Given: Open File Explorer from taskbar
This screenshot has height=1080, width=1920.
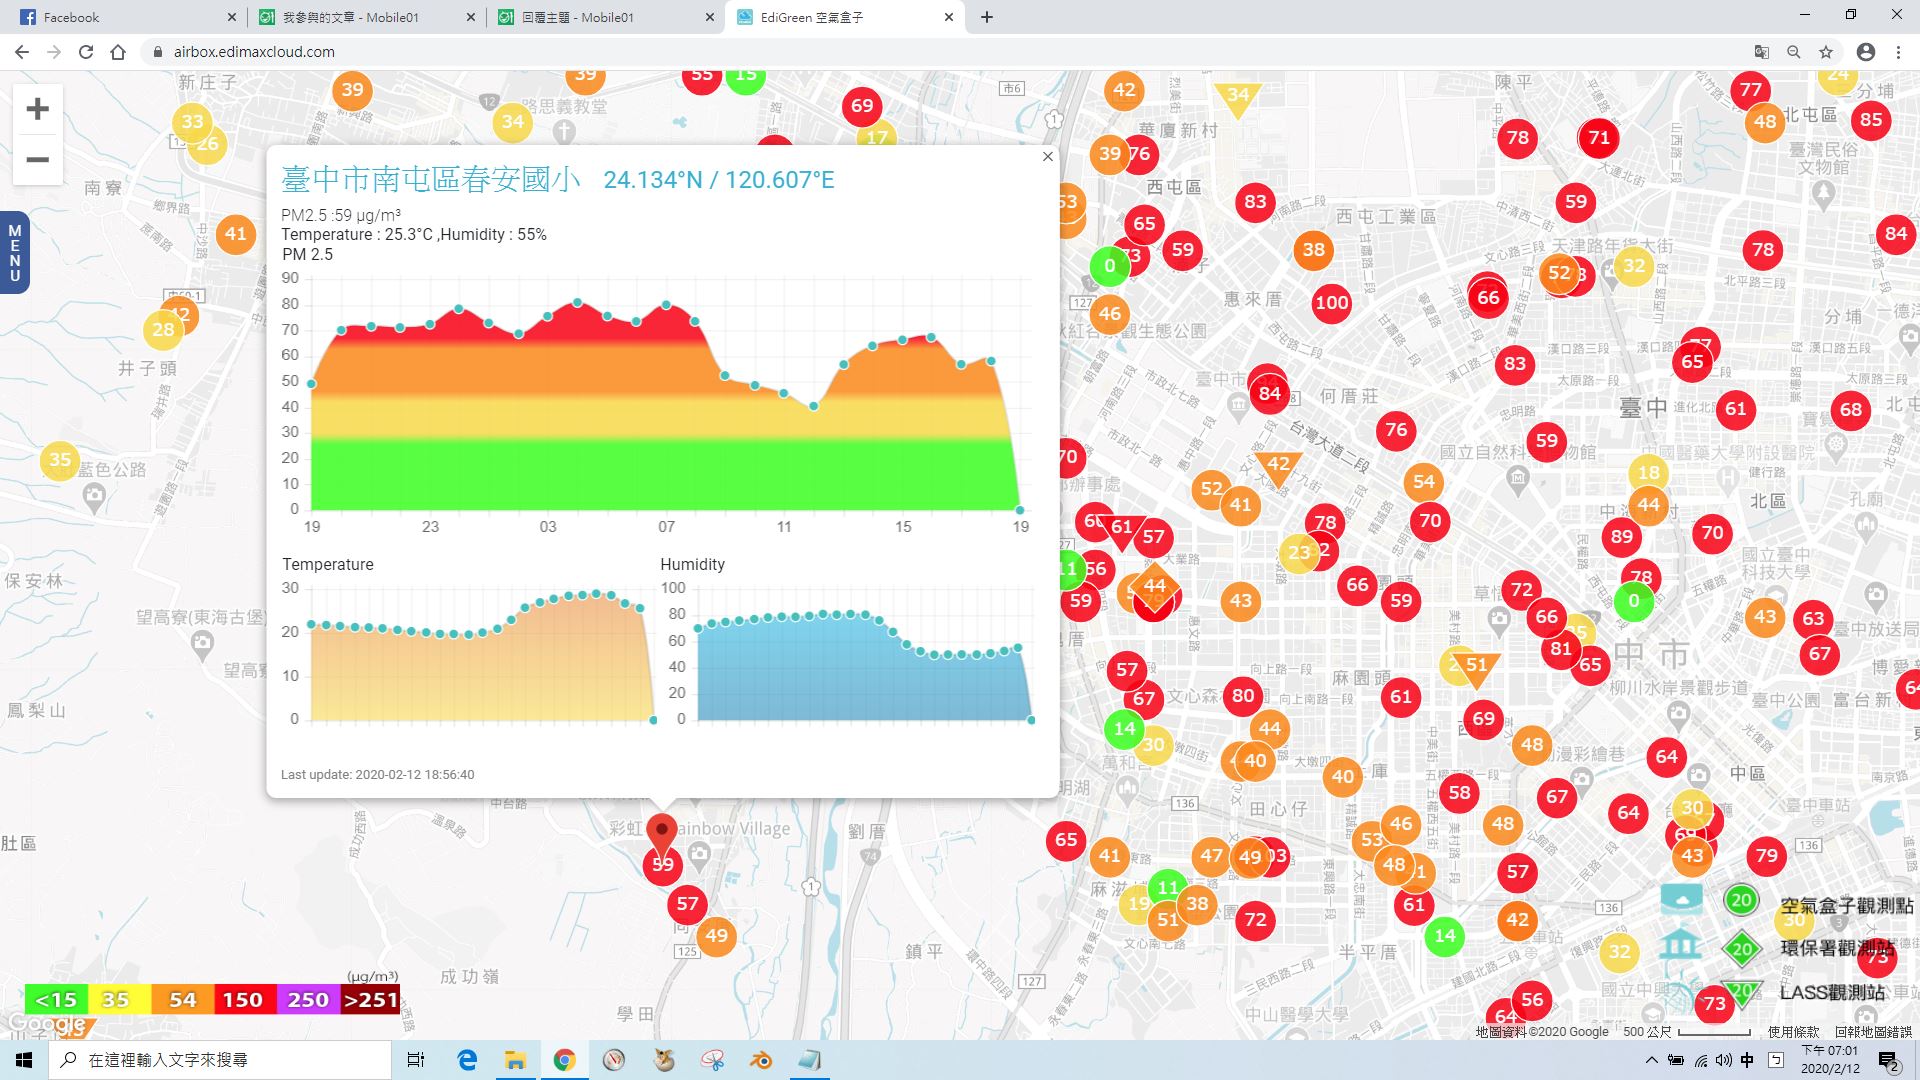Looking at the screenshot, I should pyautogui.click(x=515, y=1060).
